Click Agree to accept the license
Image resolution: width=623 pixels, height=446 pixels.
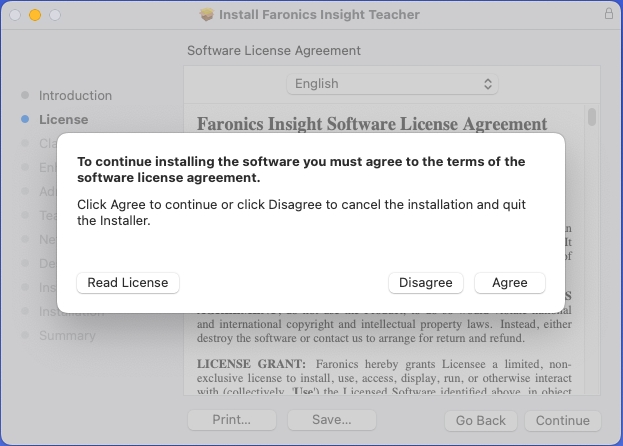(x=509, y=283)
